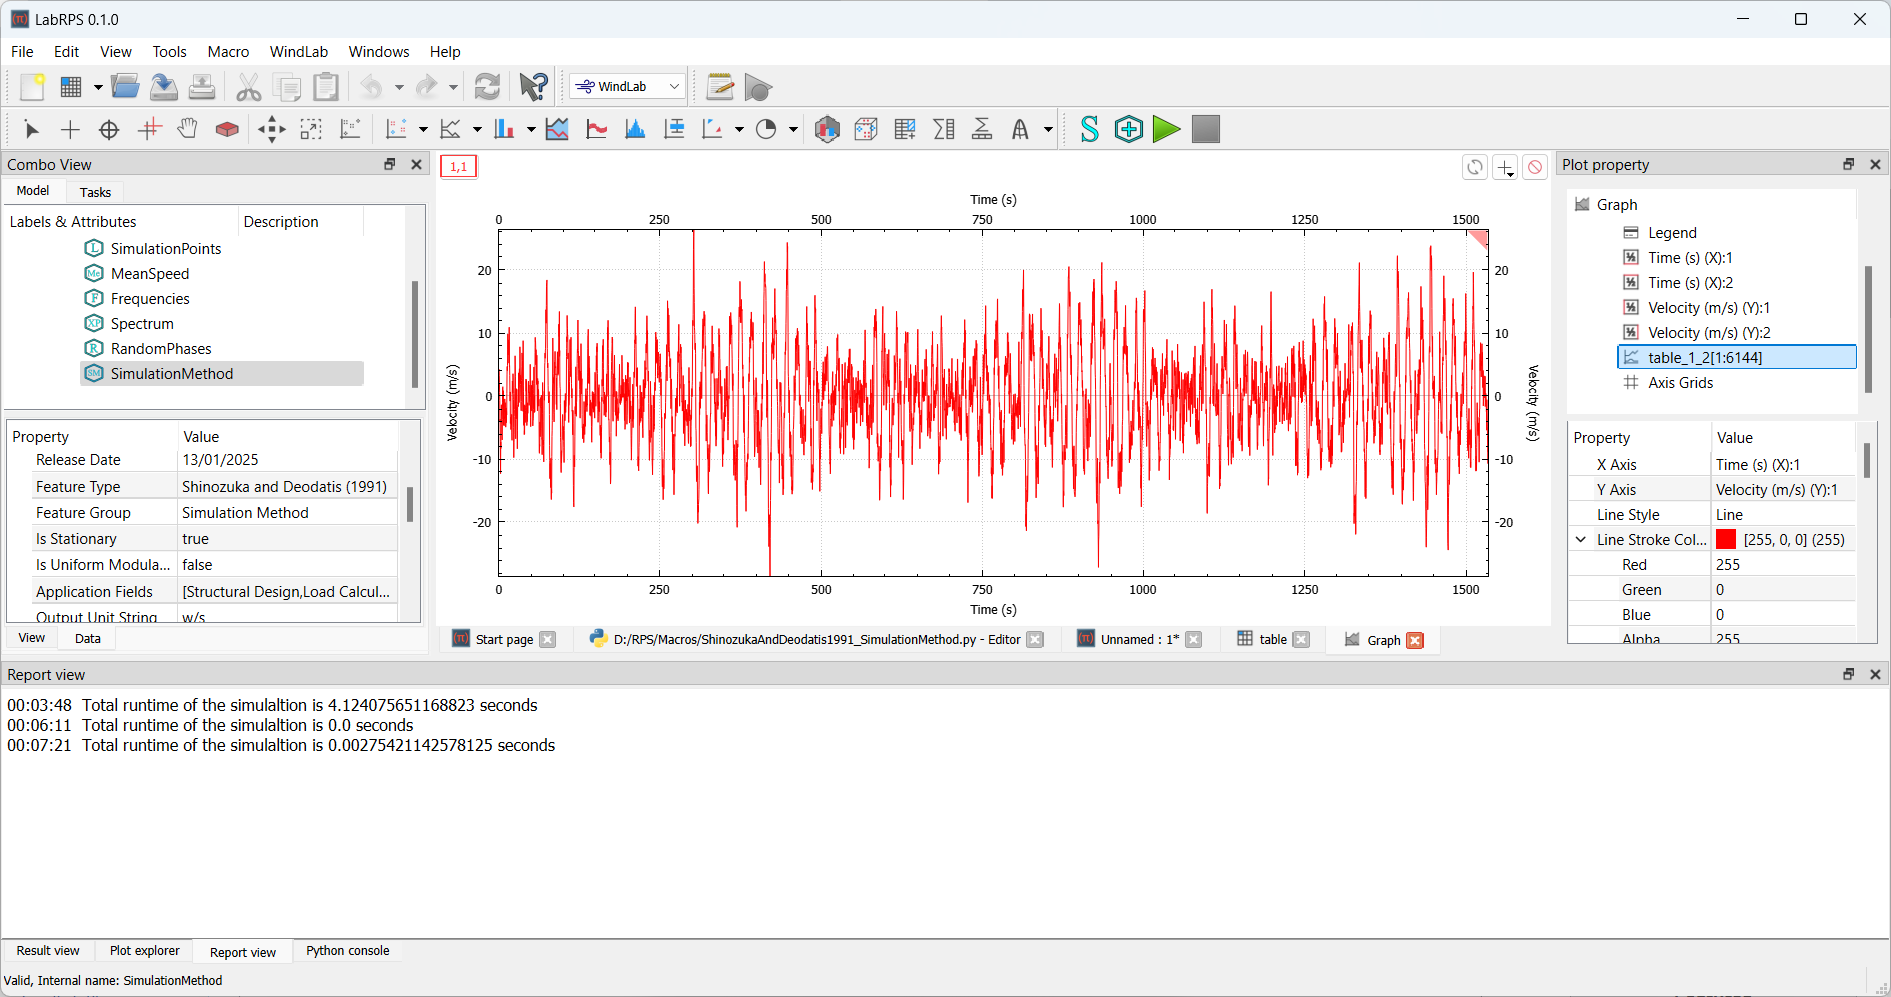Screen dimensions: 1891x997
Task: Click the add layer plus icon above graph
Action: (x=1504, y=167)
